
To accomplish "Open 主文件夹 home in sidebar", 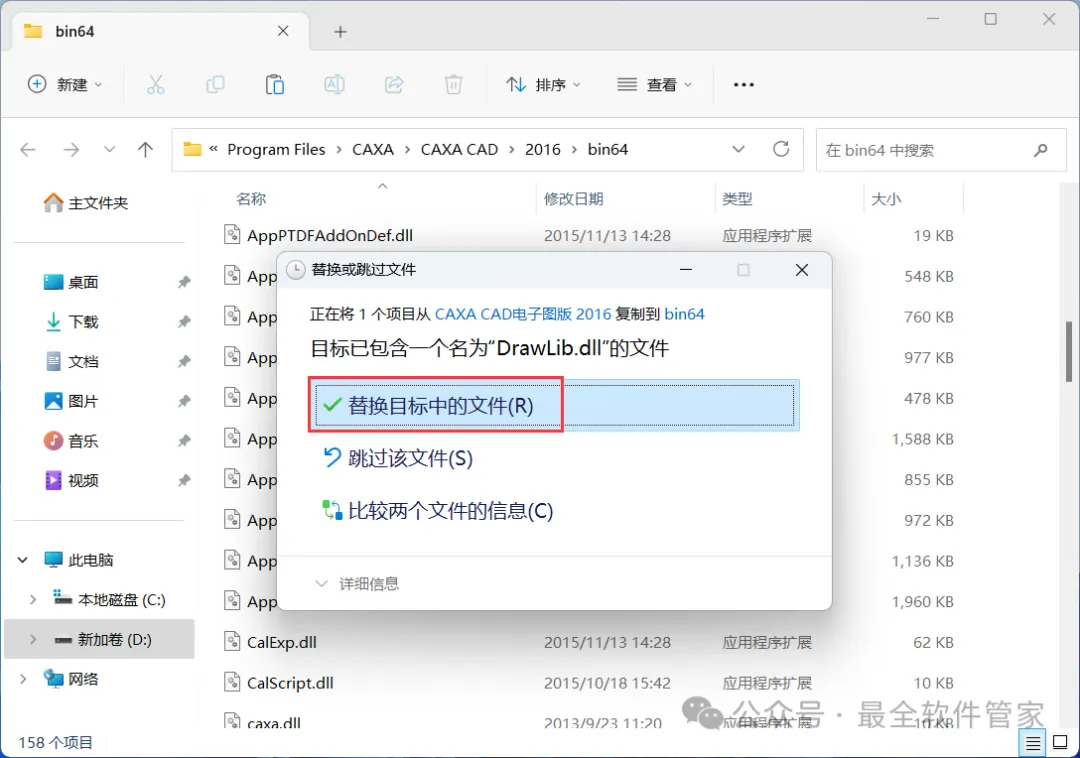I will point(85,203).
